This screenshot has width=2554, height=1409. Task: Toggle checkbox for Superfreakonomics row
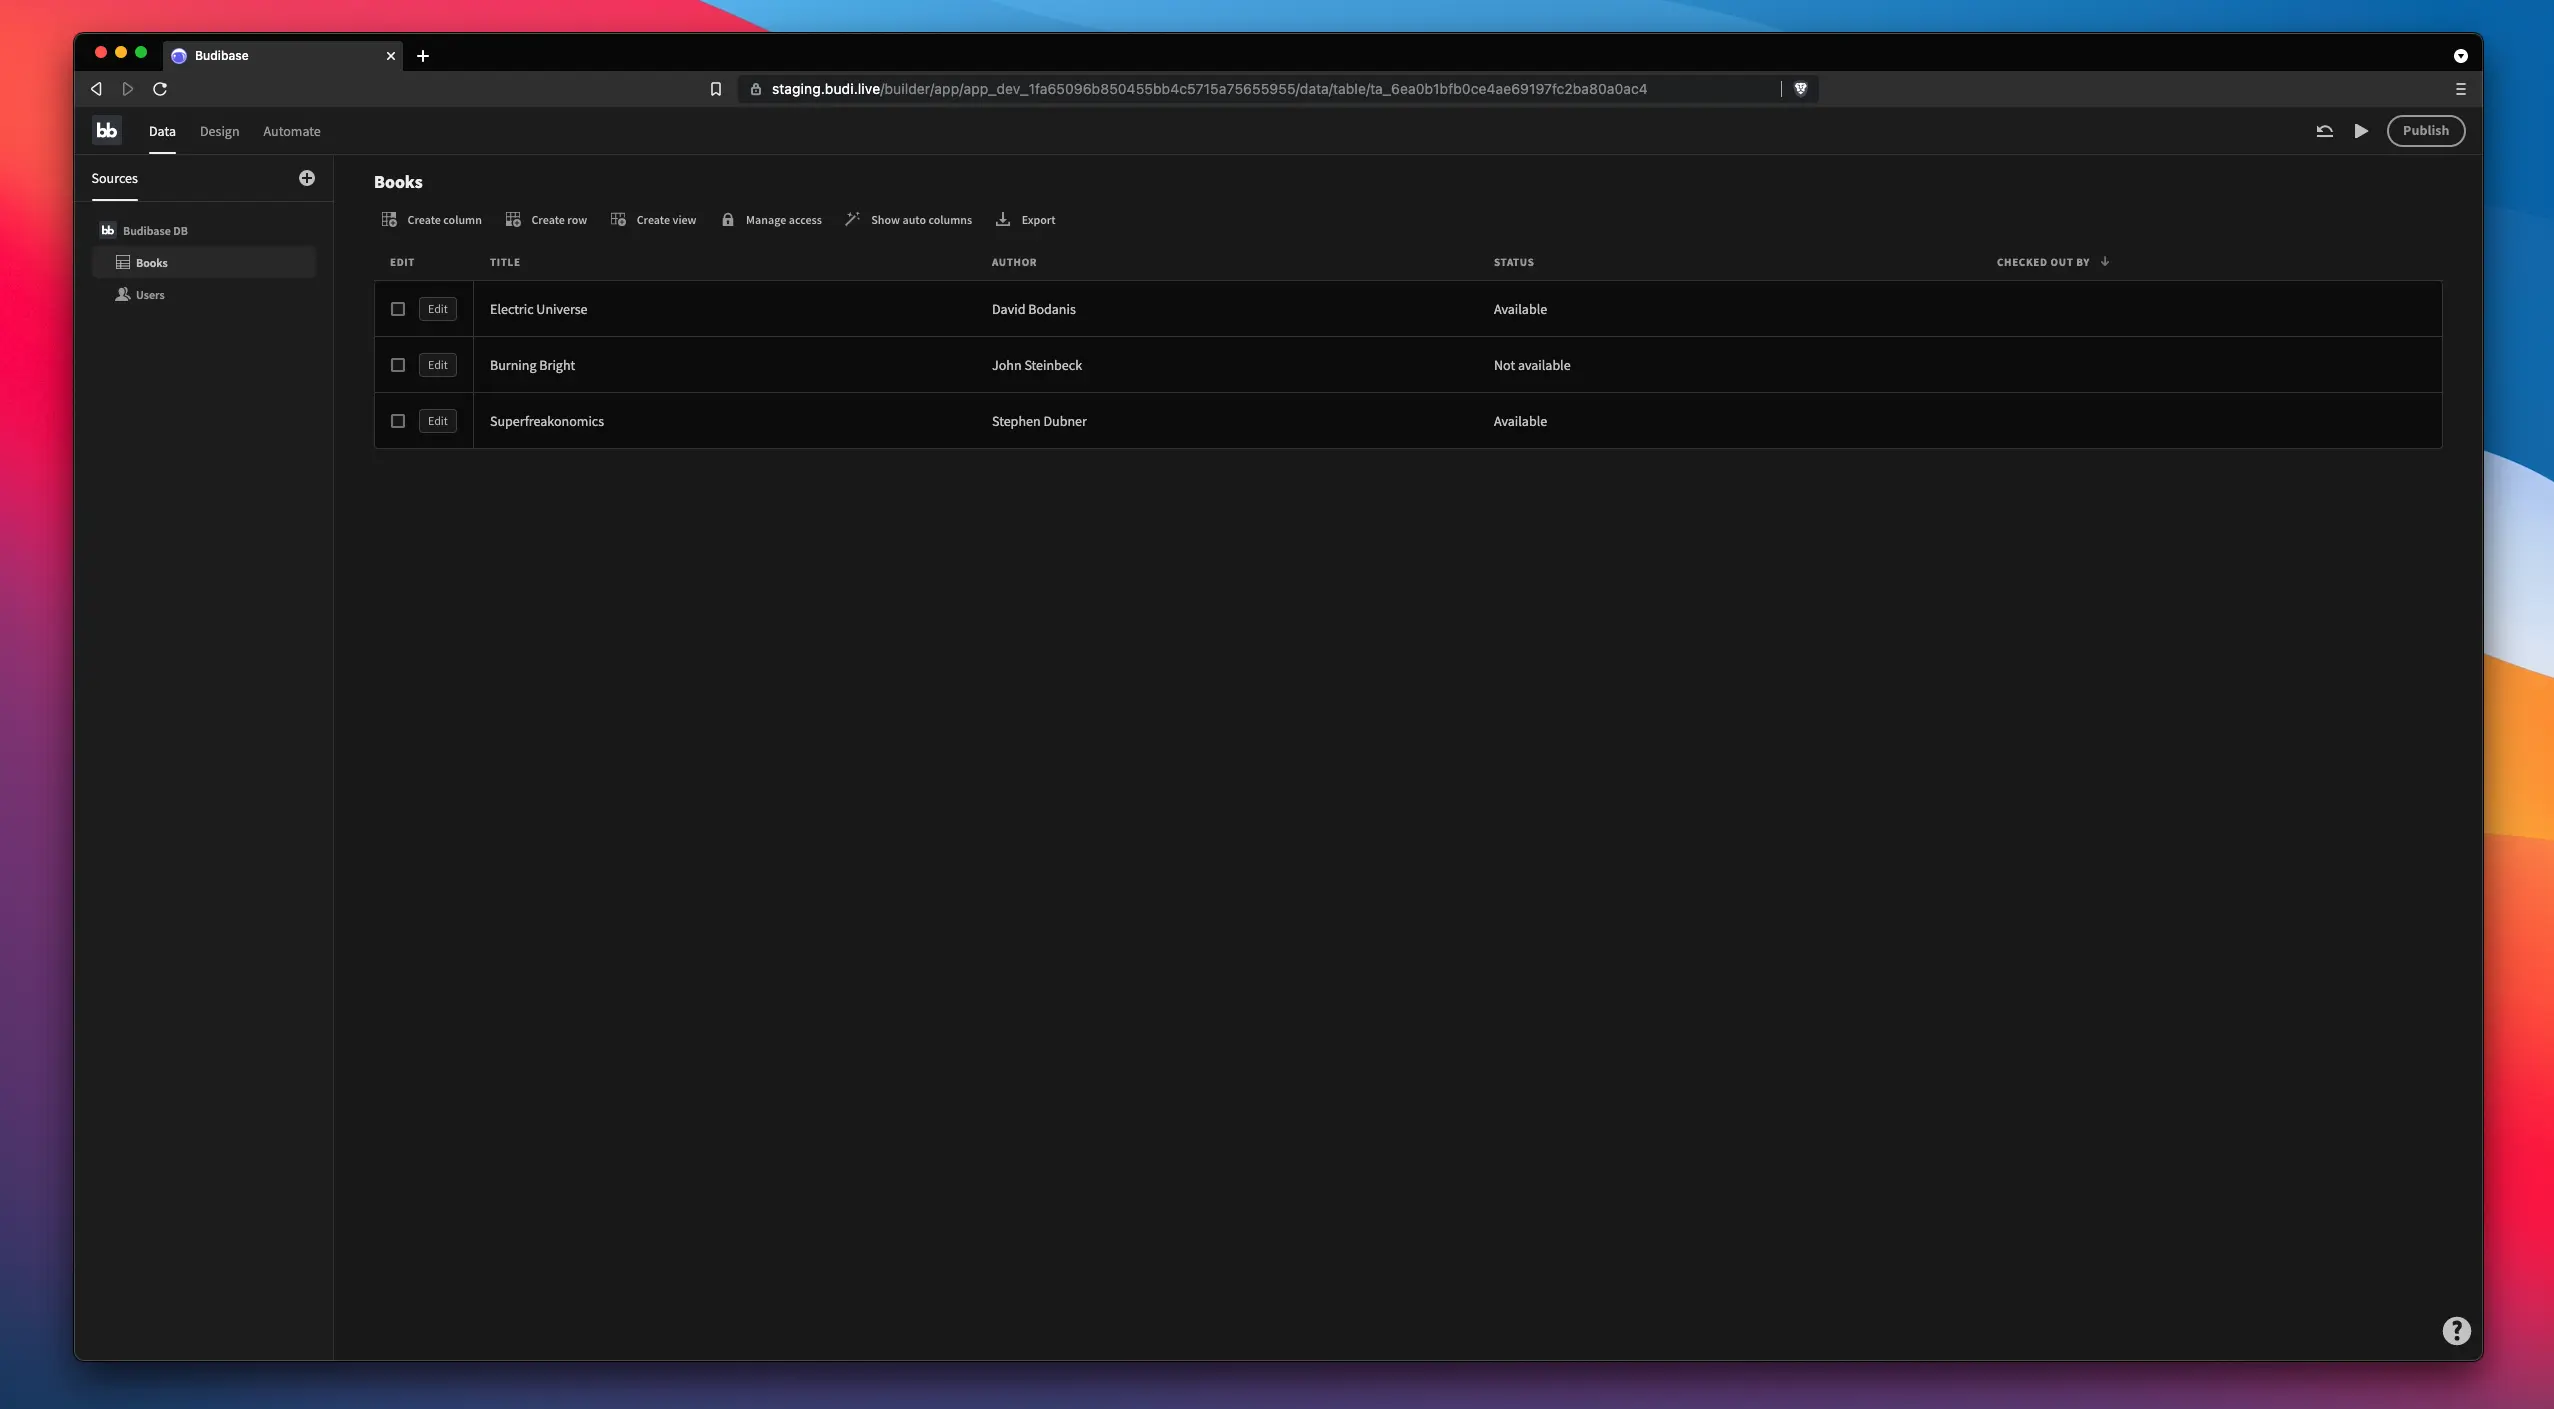(x=397, y=420)
